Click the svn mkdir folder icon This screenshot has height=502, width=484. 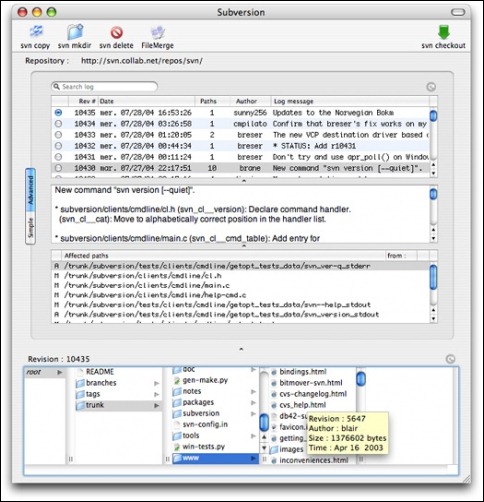tap(75, 32)
